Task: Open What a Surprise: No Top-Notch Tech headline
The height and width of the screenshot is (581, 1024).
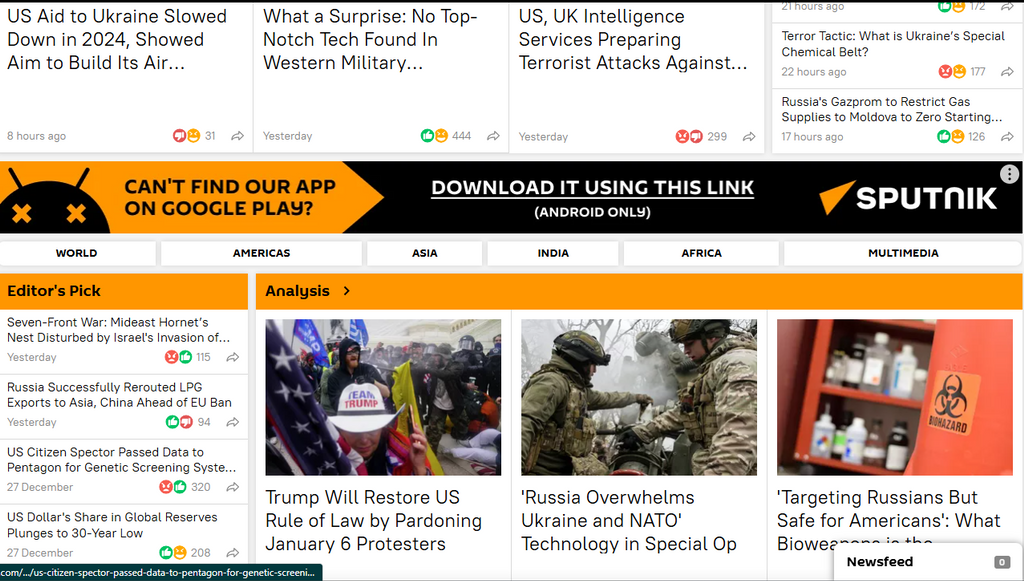Action: [370, 39]
